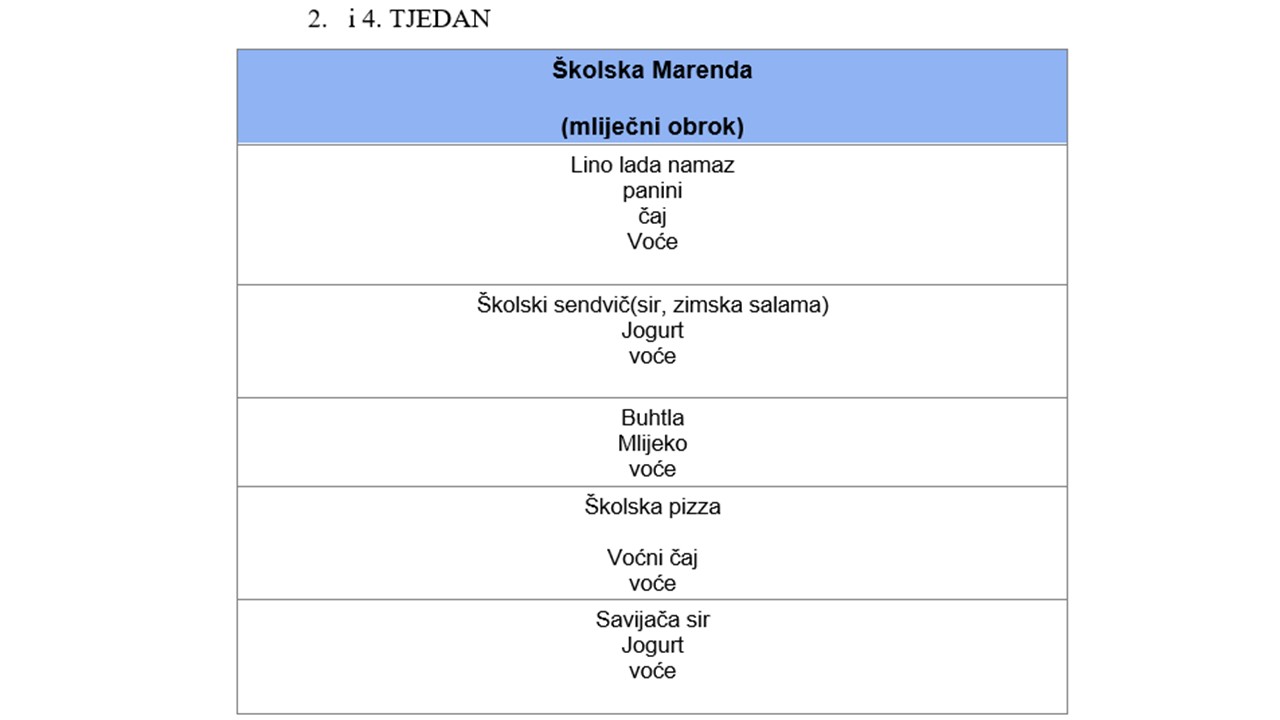Click the word TJEDAN in the heading
1280x720 pixels.
(x=440, y=19)
